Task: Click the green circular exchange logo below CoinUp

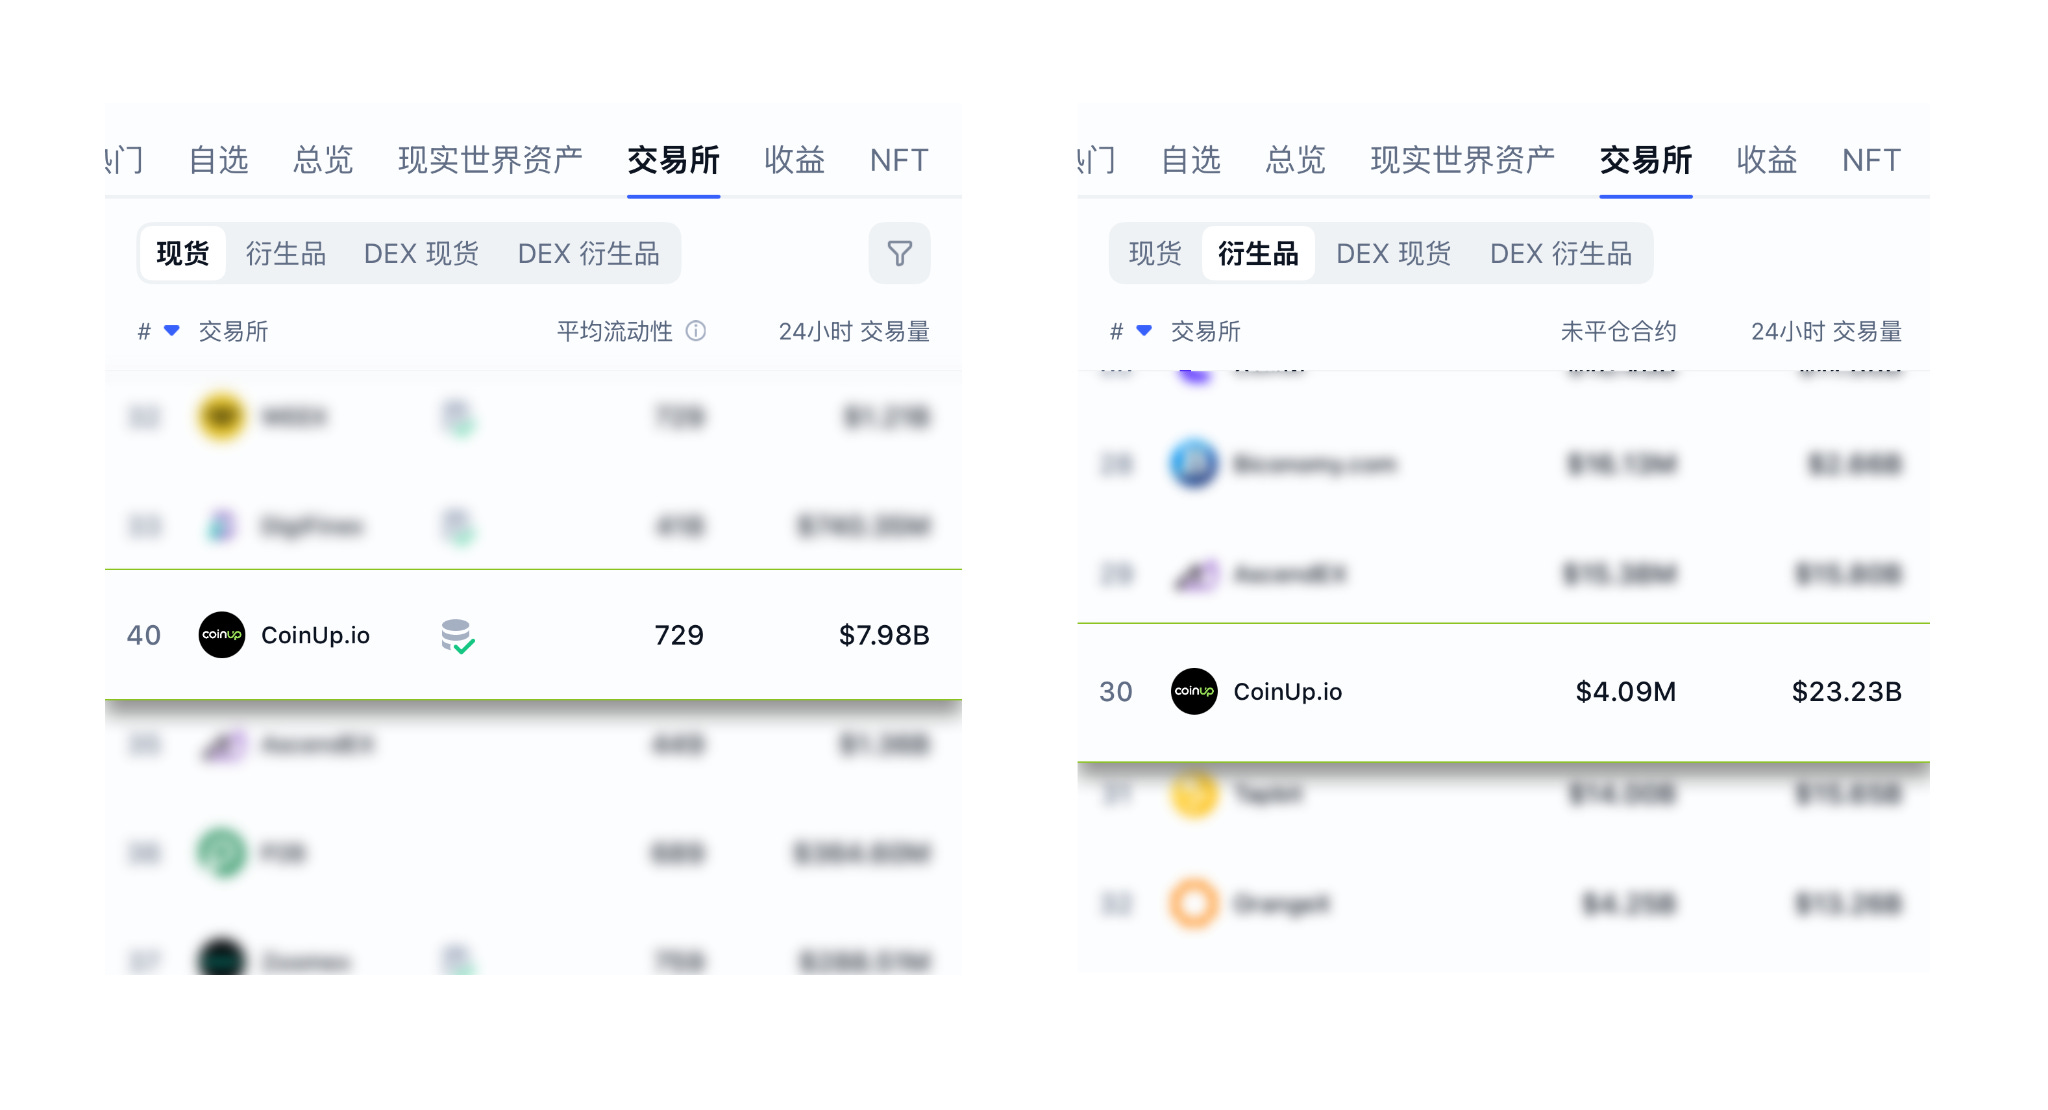Action: click(222, 853)
